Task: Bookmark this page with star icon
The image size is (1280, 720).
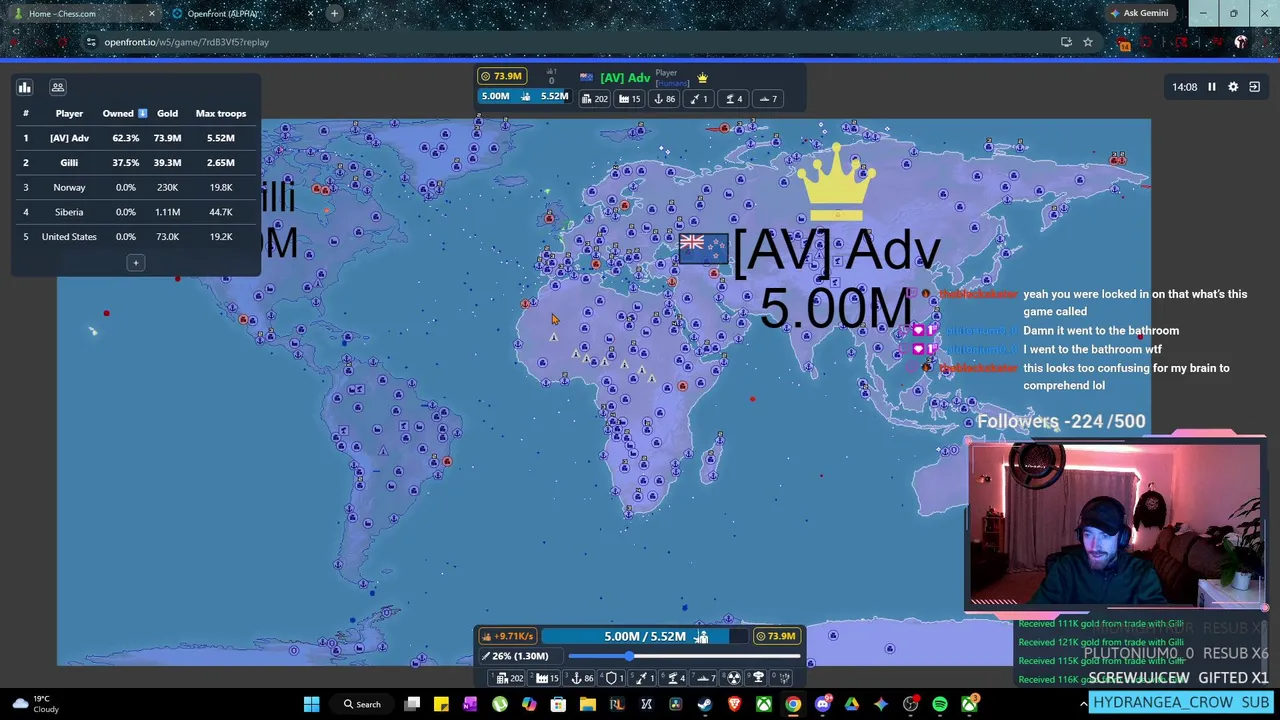Action: [x=1087, y=42]
